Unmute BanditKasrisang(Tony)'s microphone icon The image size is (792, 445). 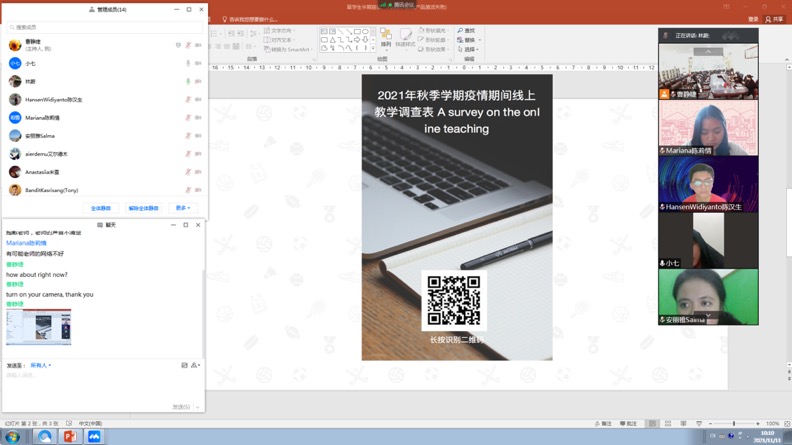tap(188, 190)
